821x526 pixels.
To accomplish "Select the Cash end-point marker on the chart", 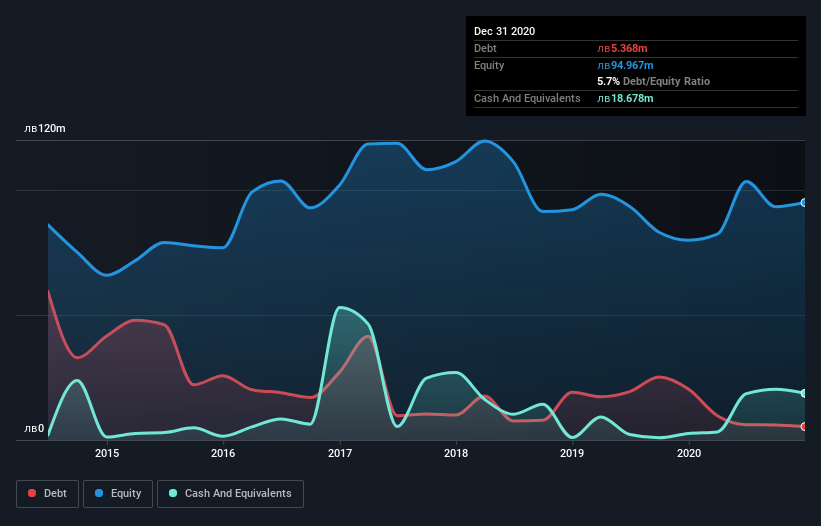I will click(x=804, y=393).
